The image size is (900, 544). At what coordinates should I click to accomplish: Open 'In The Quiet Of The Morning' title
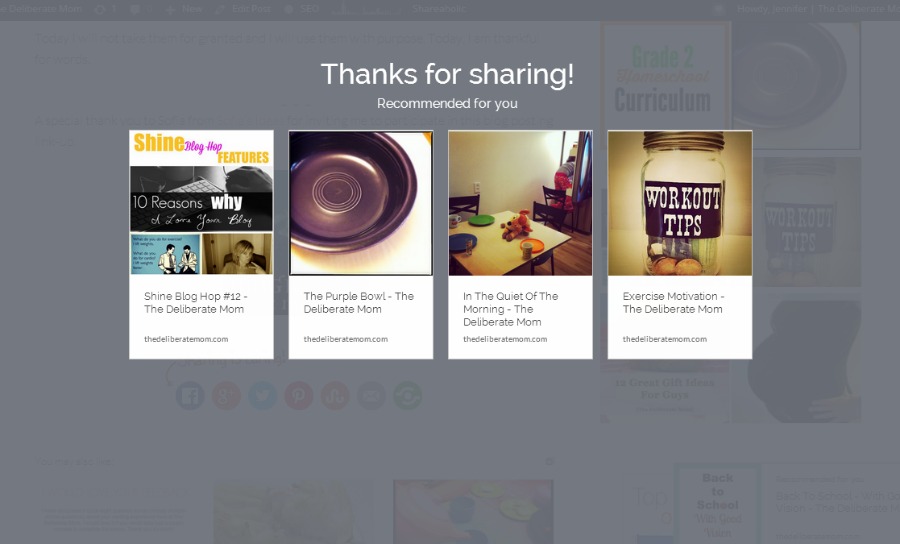pos(511,309)
